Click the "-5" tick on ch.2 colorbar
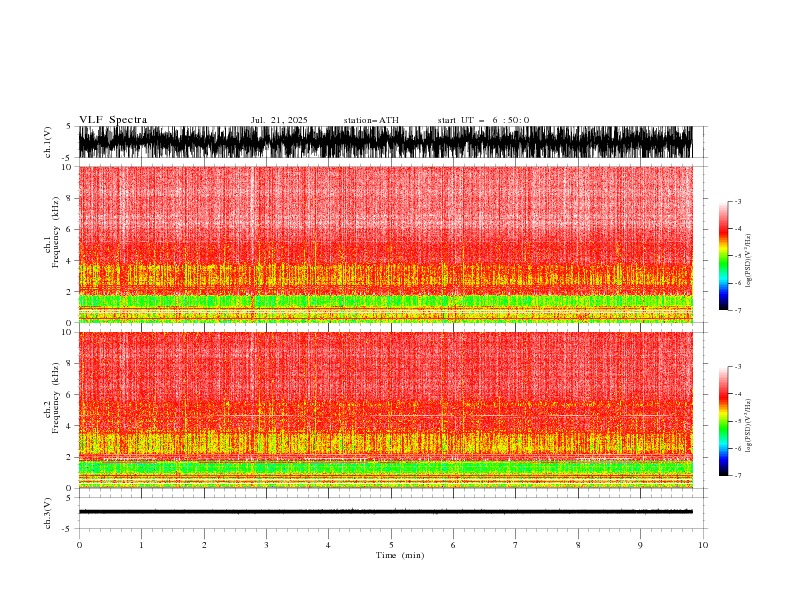Viewport: 792px width, 612px height. click(x=737, y=421)
